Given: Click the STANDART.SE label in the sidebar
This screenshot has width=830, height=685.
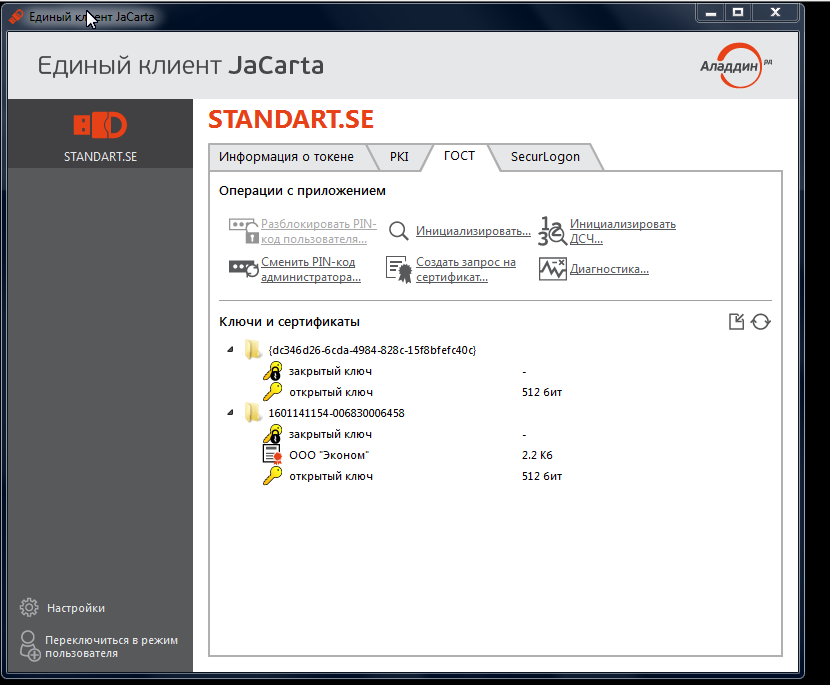Looking at the screenshot, I should [100, 157].
